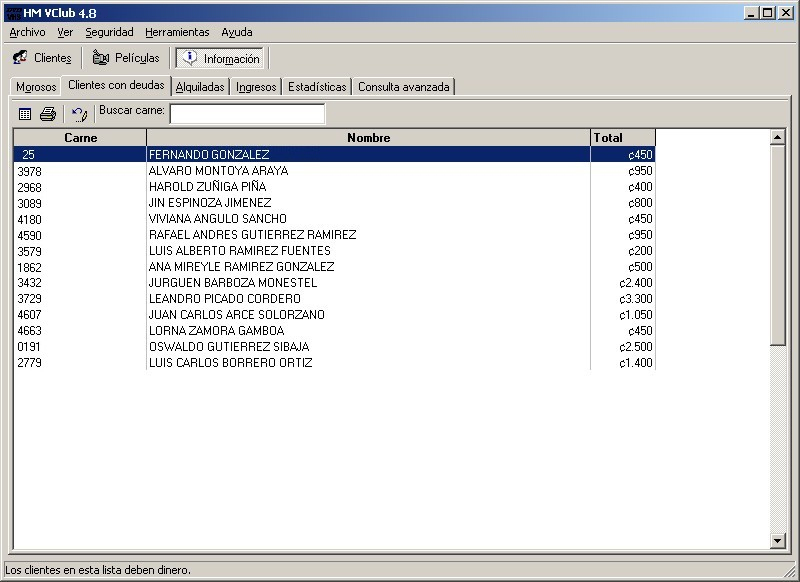This screenshot has height=582, width=800.
Task: Click carne number 4590
Action: (x=29, y=236)
